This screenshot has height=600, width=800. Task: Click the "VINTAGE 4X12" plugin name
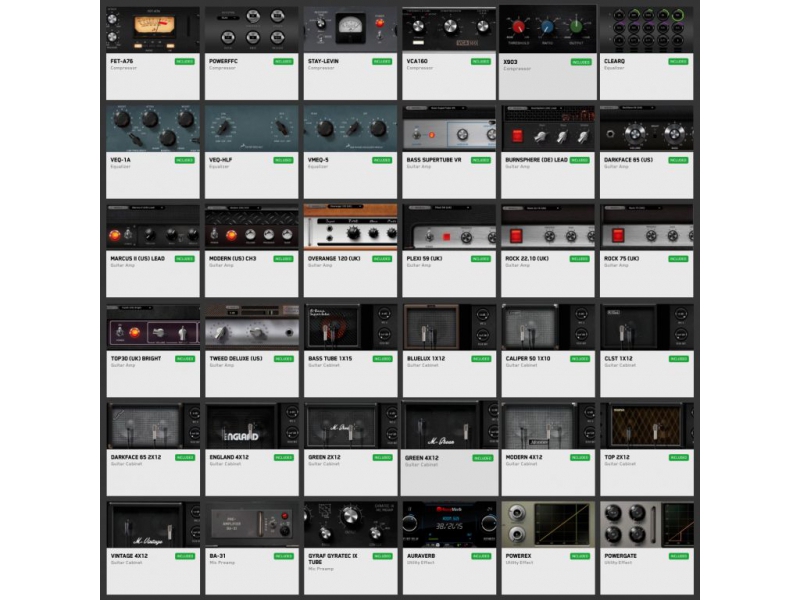[x=129, y=556]
